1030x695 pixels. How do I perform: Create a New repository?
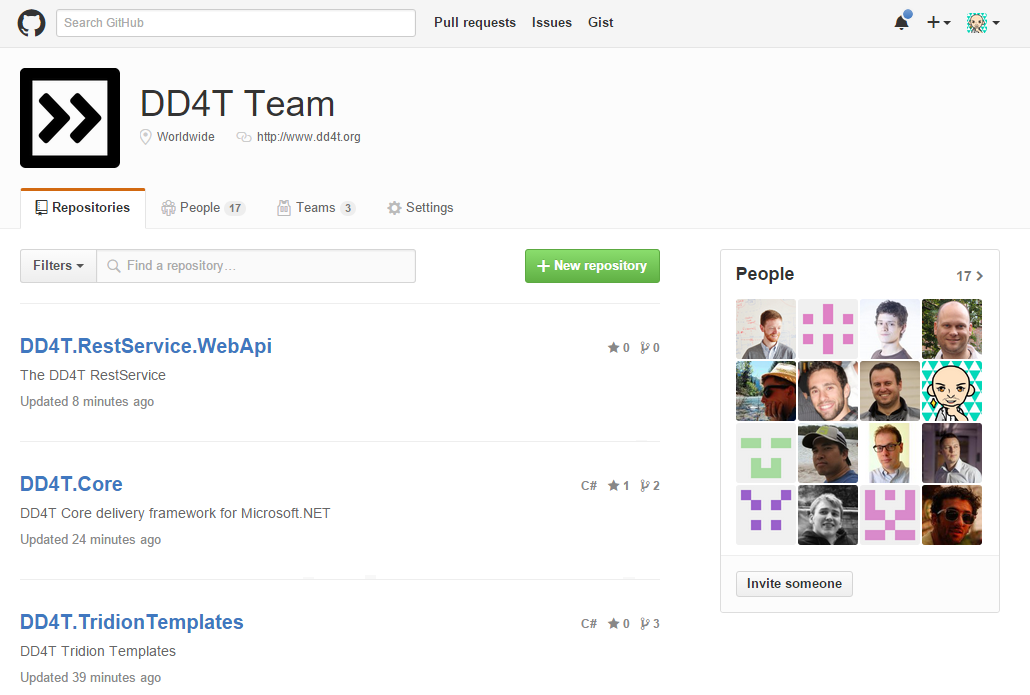coord(593,266)
